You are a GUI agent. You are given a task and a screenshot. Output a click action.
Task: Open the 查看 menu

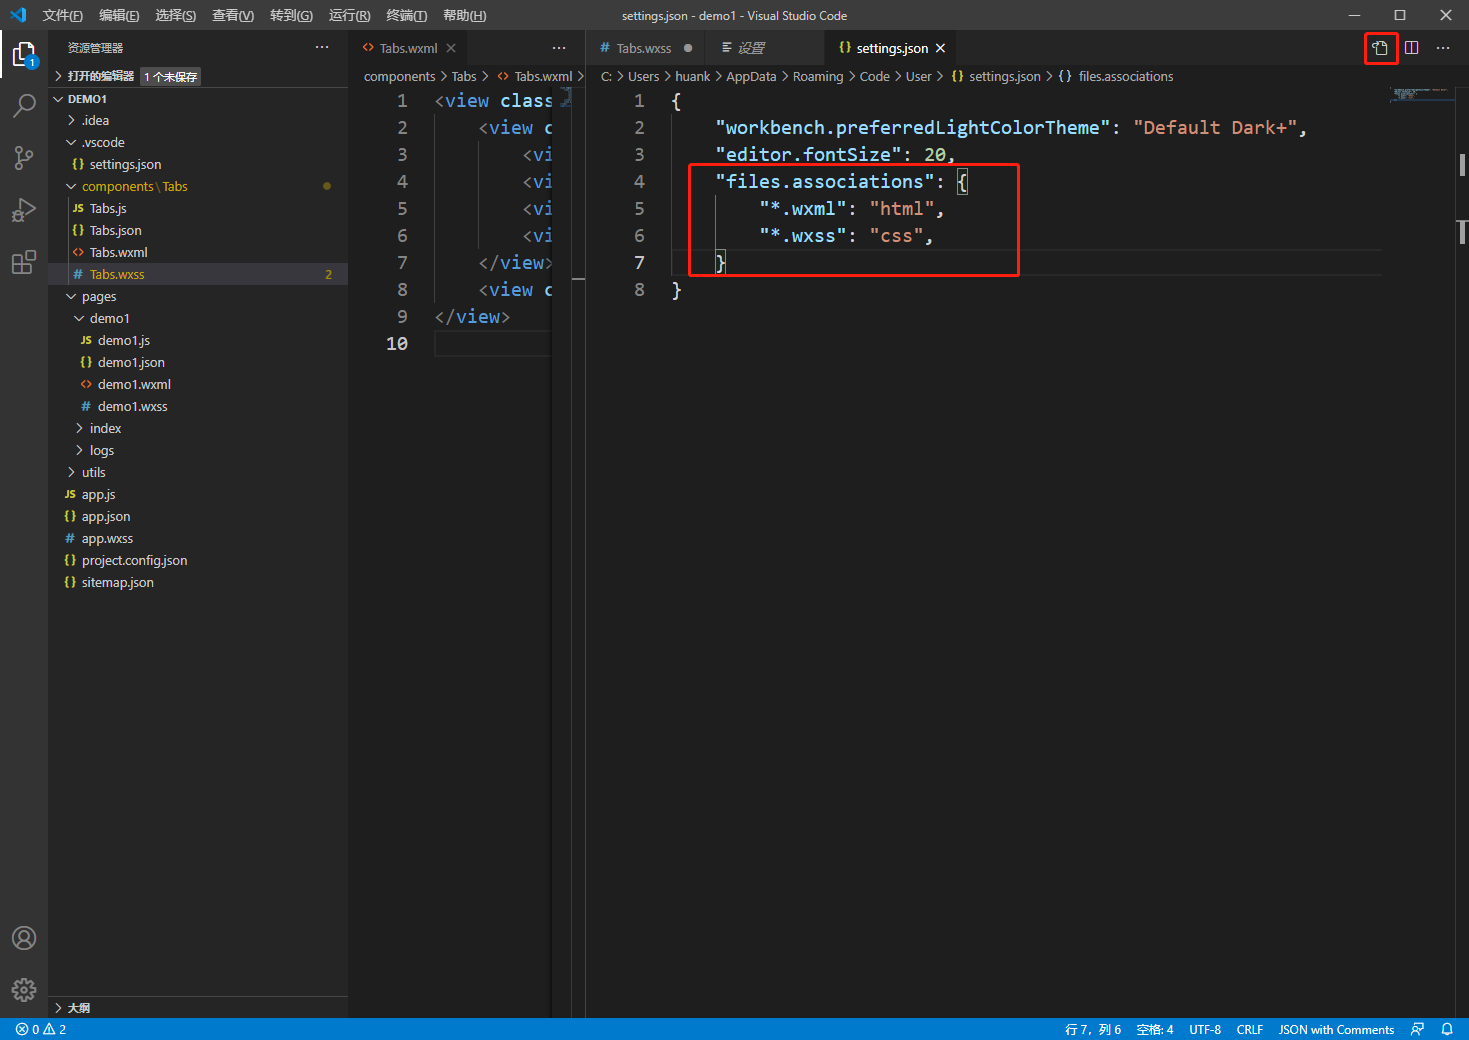[x=232, y=15]
